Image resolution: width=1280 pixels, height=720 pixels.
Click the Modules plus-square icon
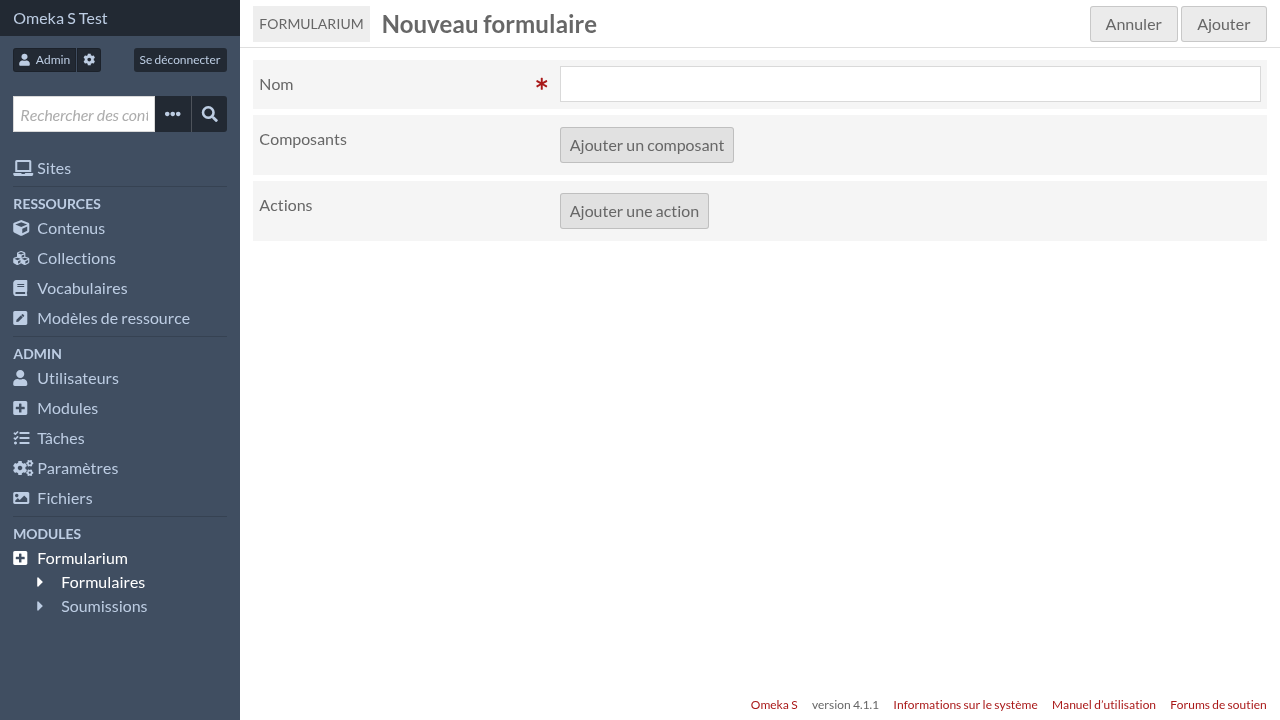21,407
